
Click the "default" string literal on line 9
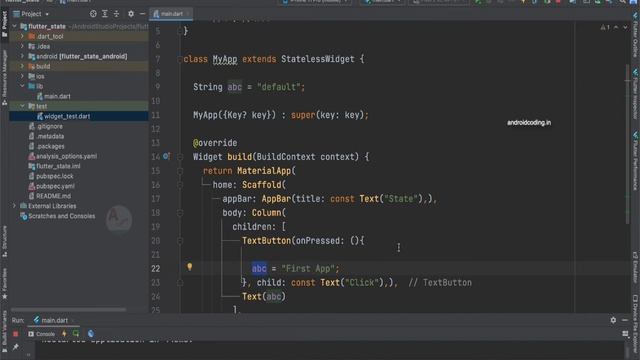click(x=279, y=87)
